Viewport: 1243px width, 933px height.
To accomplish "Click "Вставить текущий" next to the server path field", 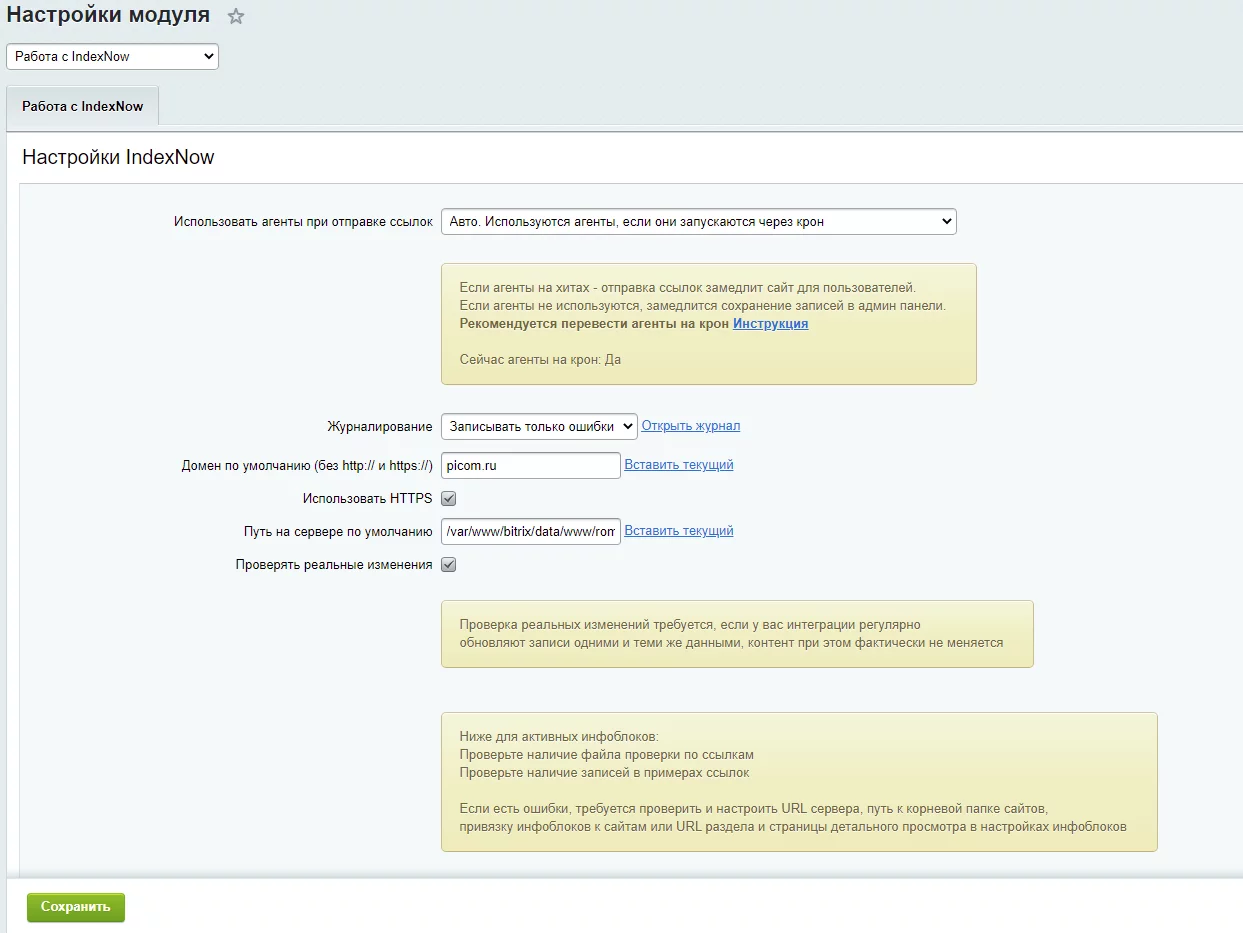I will (x=679, y=531).
